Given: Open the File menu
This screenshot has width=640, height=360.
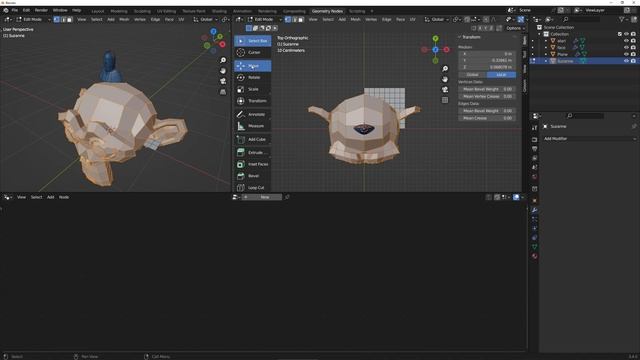Looking at the screenshot, I should point(15,10).
